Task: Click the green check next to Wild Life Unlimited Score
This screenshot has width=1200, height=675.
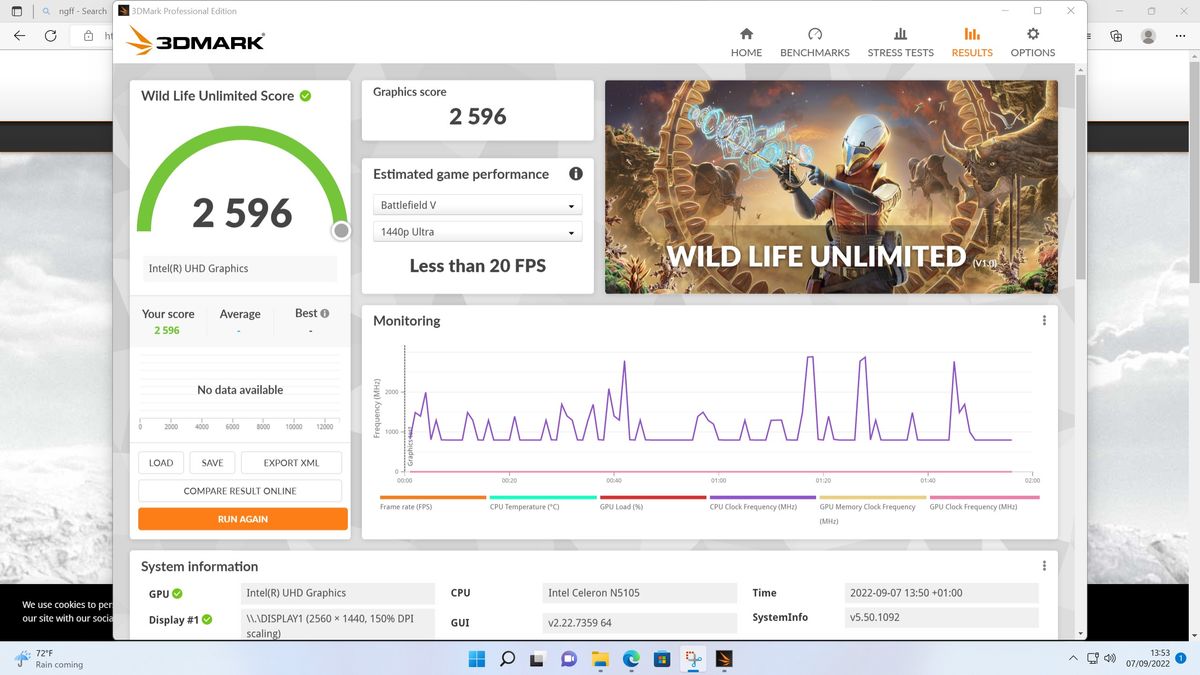Action: 305,96
